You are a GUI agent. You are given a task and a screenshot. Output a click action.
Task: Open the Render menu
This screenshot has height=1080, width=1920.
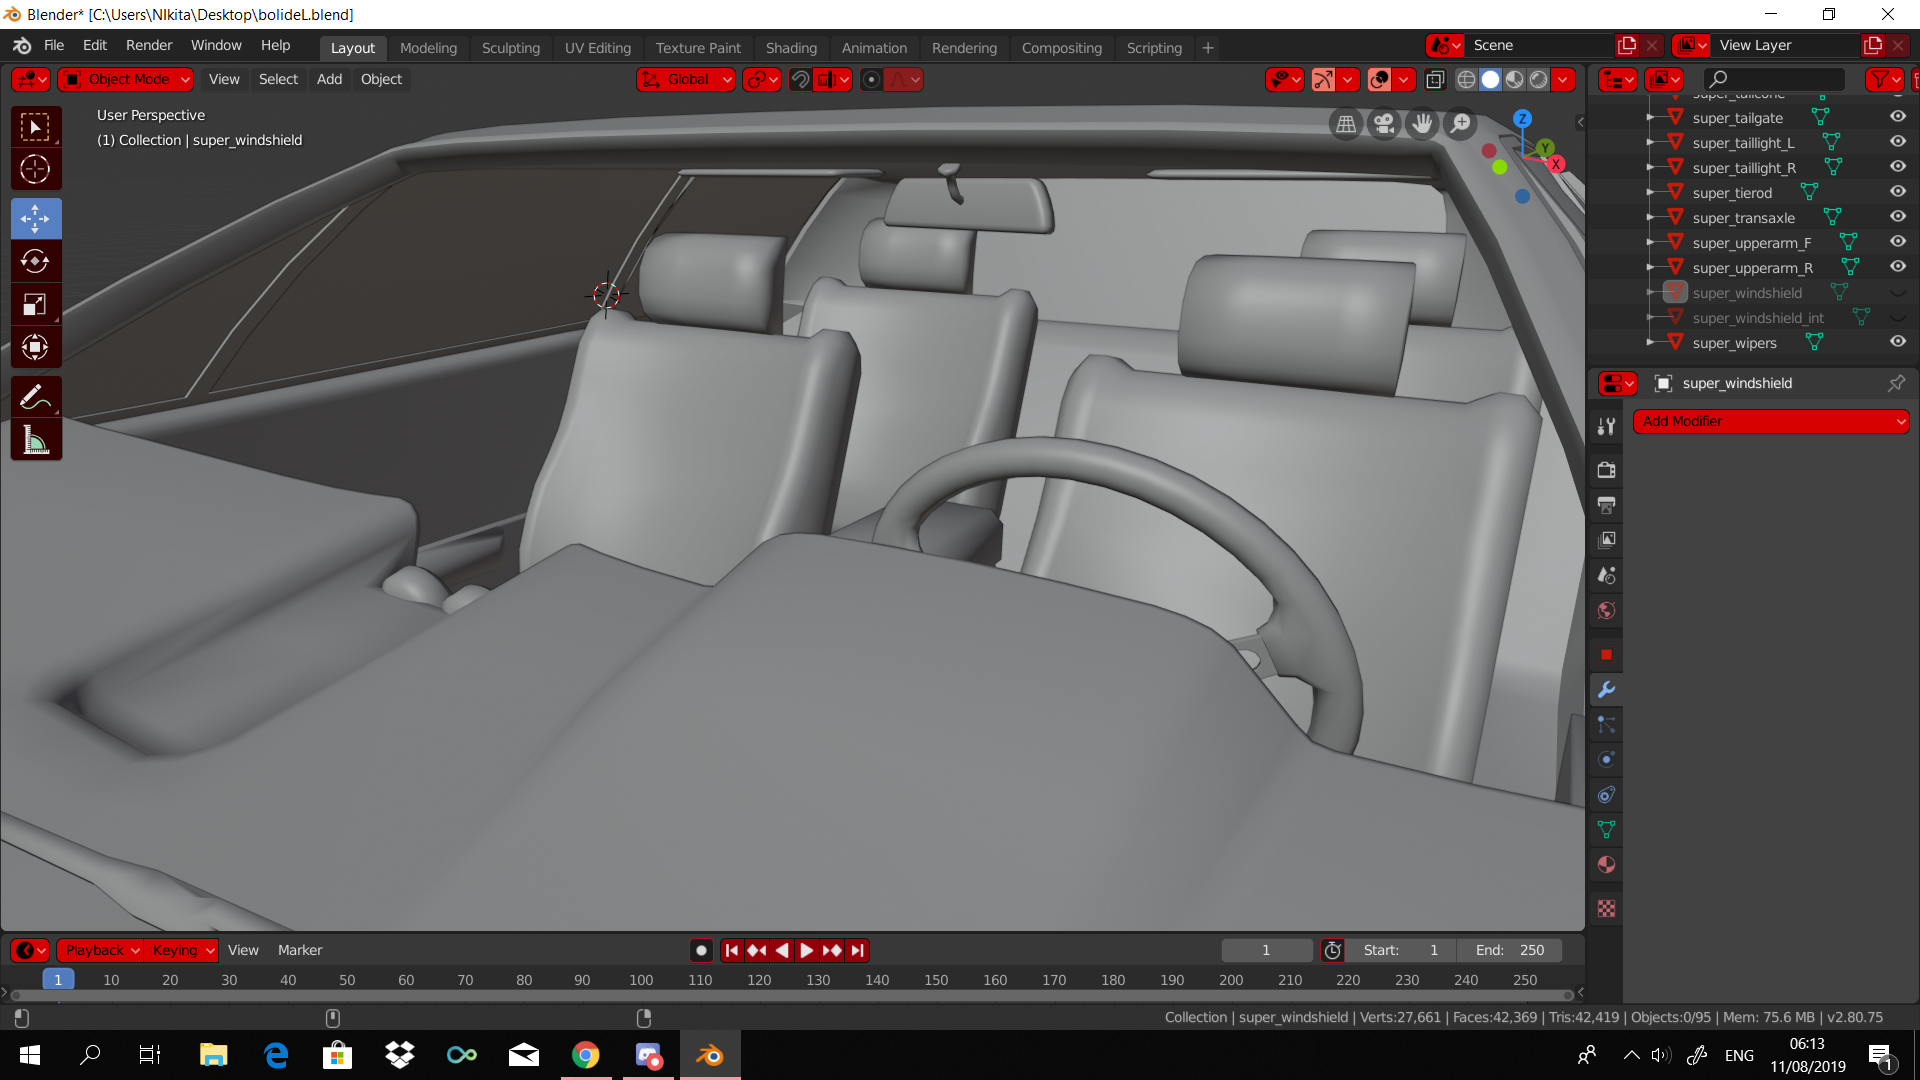point(149,46)
